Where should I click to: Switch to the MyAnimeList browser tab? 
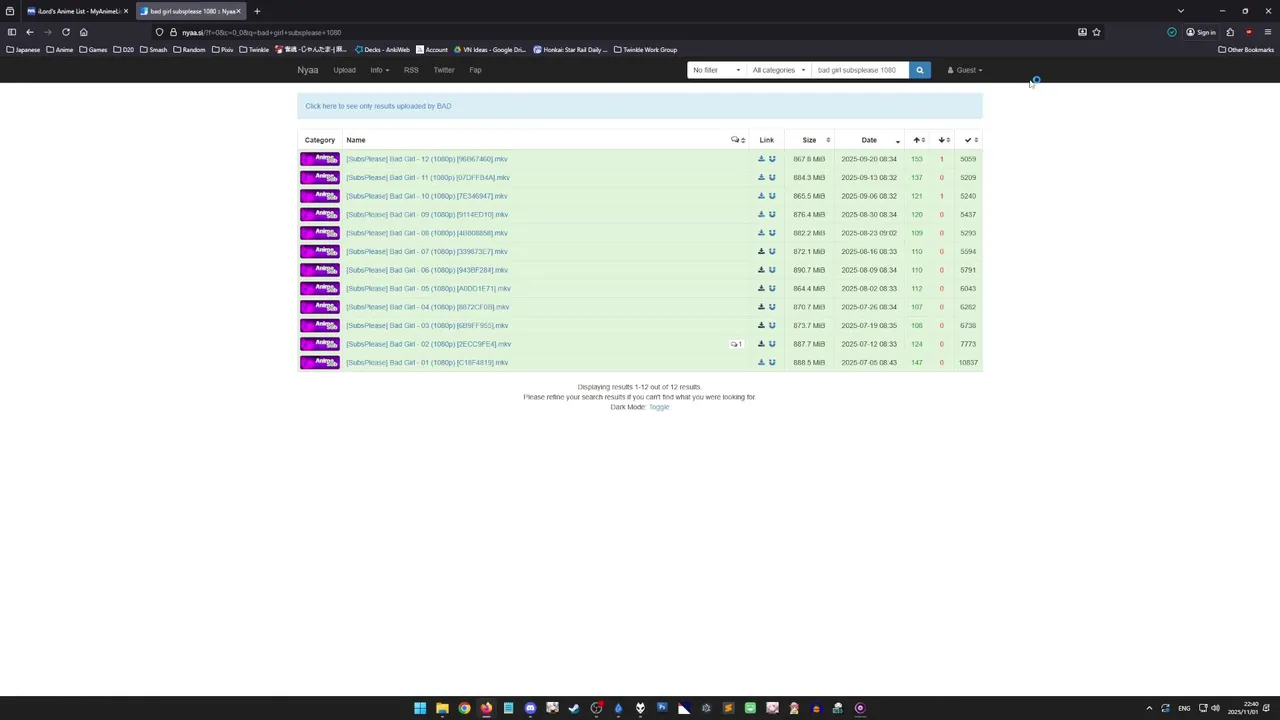tap(77, 11)
